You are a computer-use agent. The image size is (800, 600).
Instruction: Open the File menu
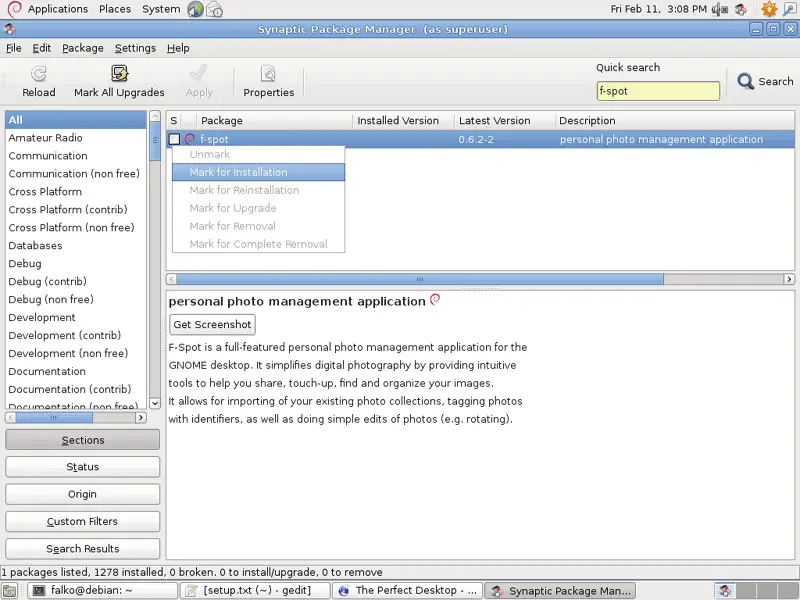click(x=14, y=48)
